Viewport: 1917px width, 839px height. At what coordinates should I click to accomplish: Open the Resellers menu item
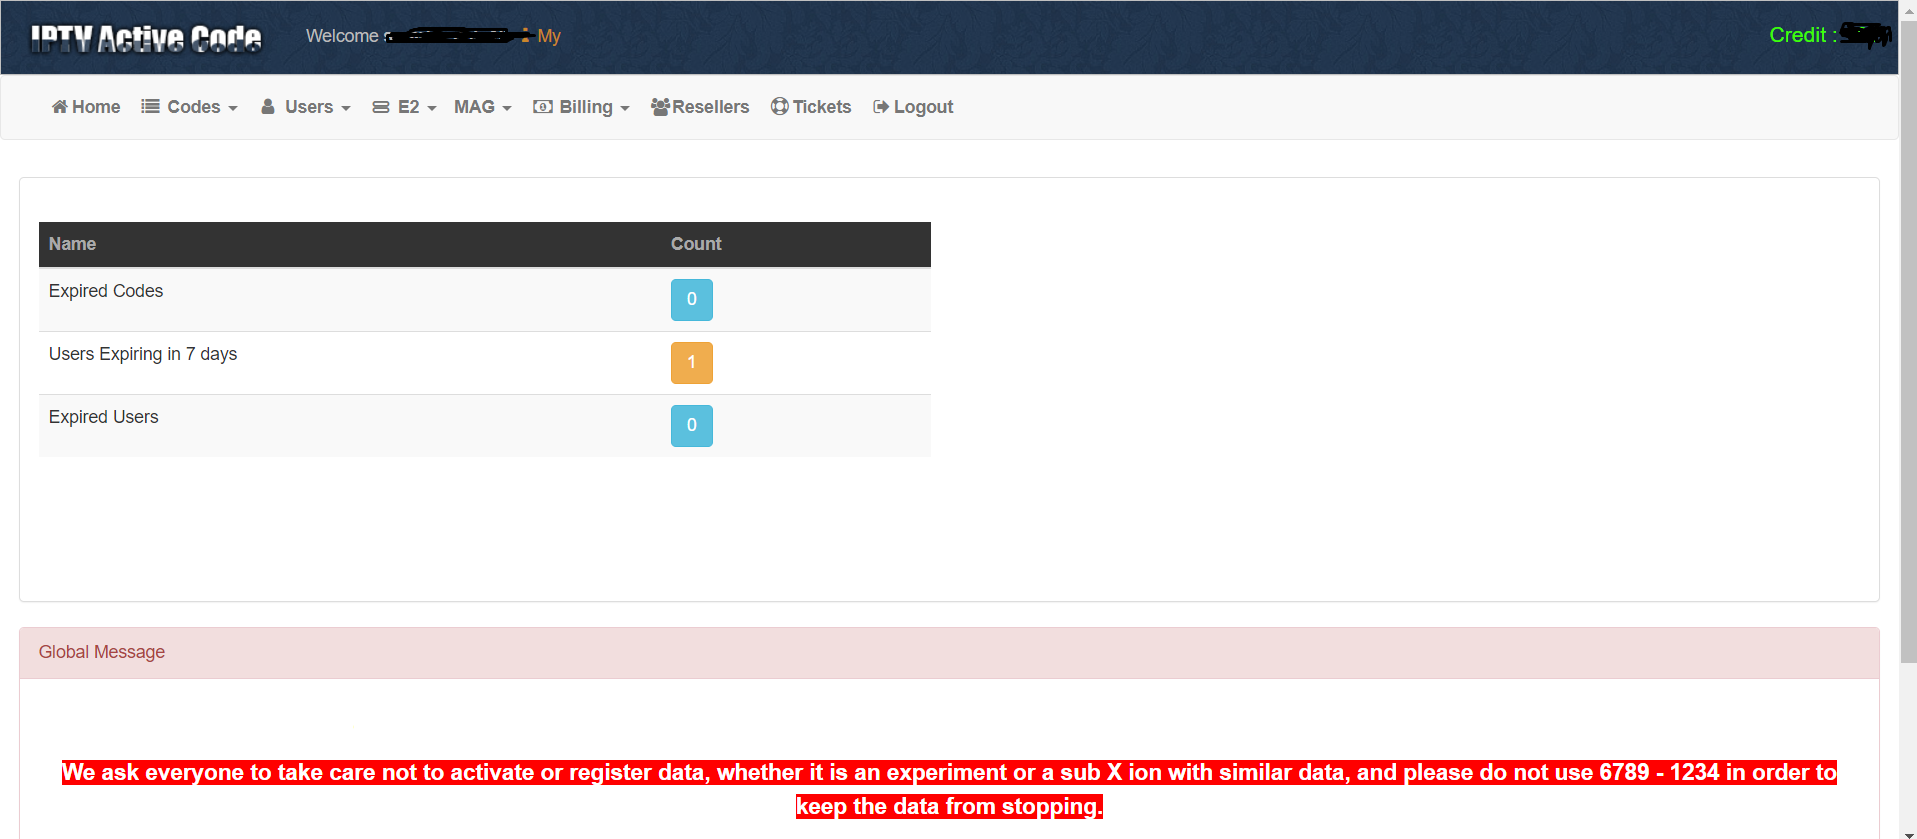click(x=710, y=107)
